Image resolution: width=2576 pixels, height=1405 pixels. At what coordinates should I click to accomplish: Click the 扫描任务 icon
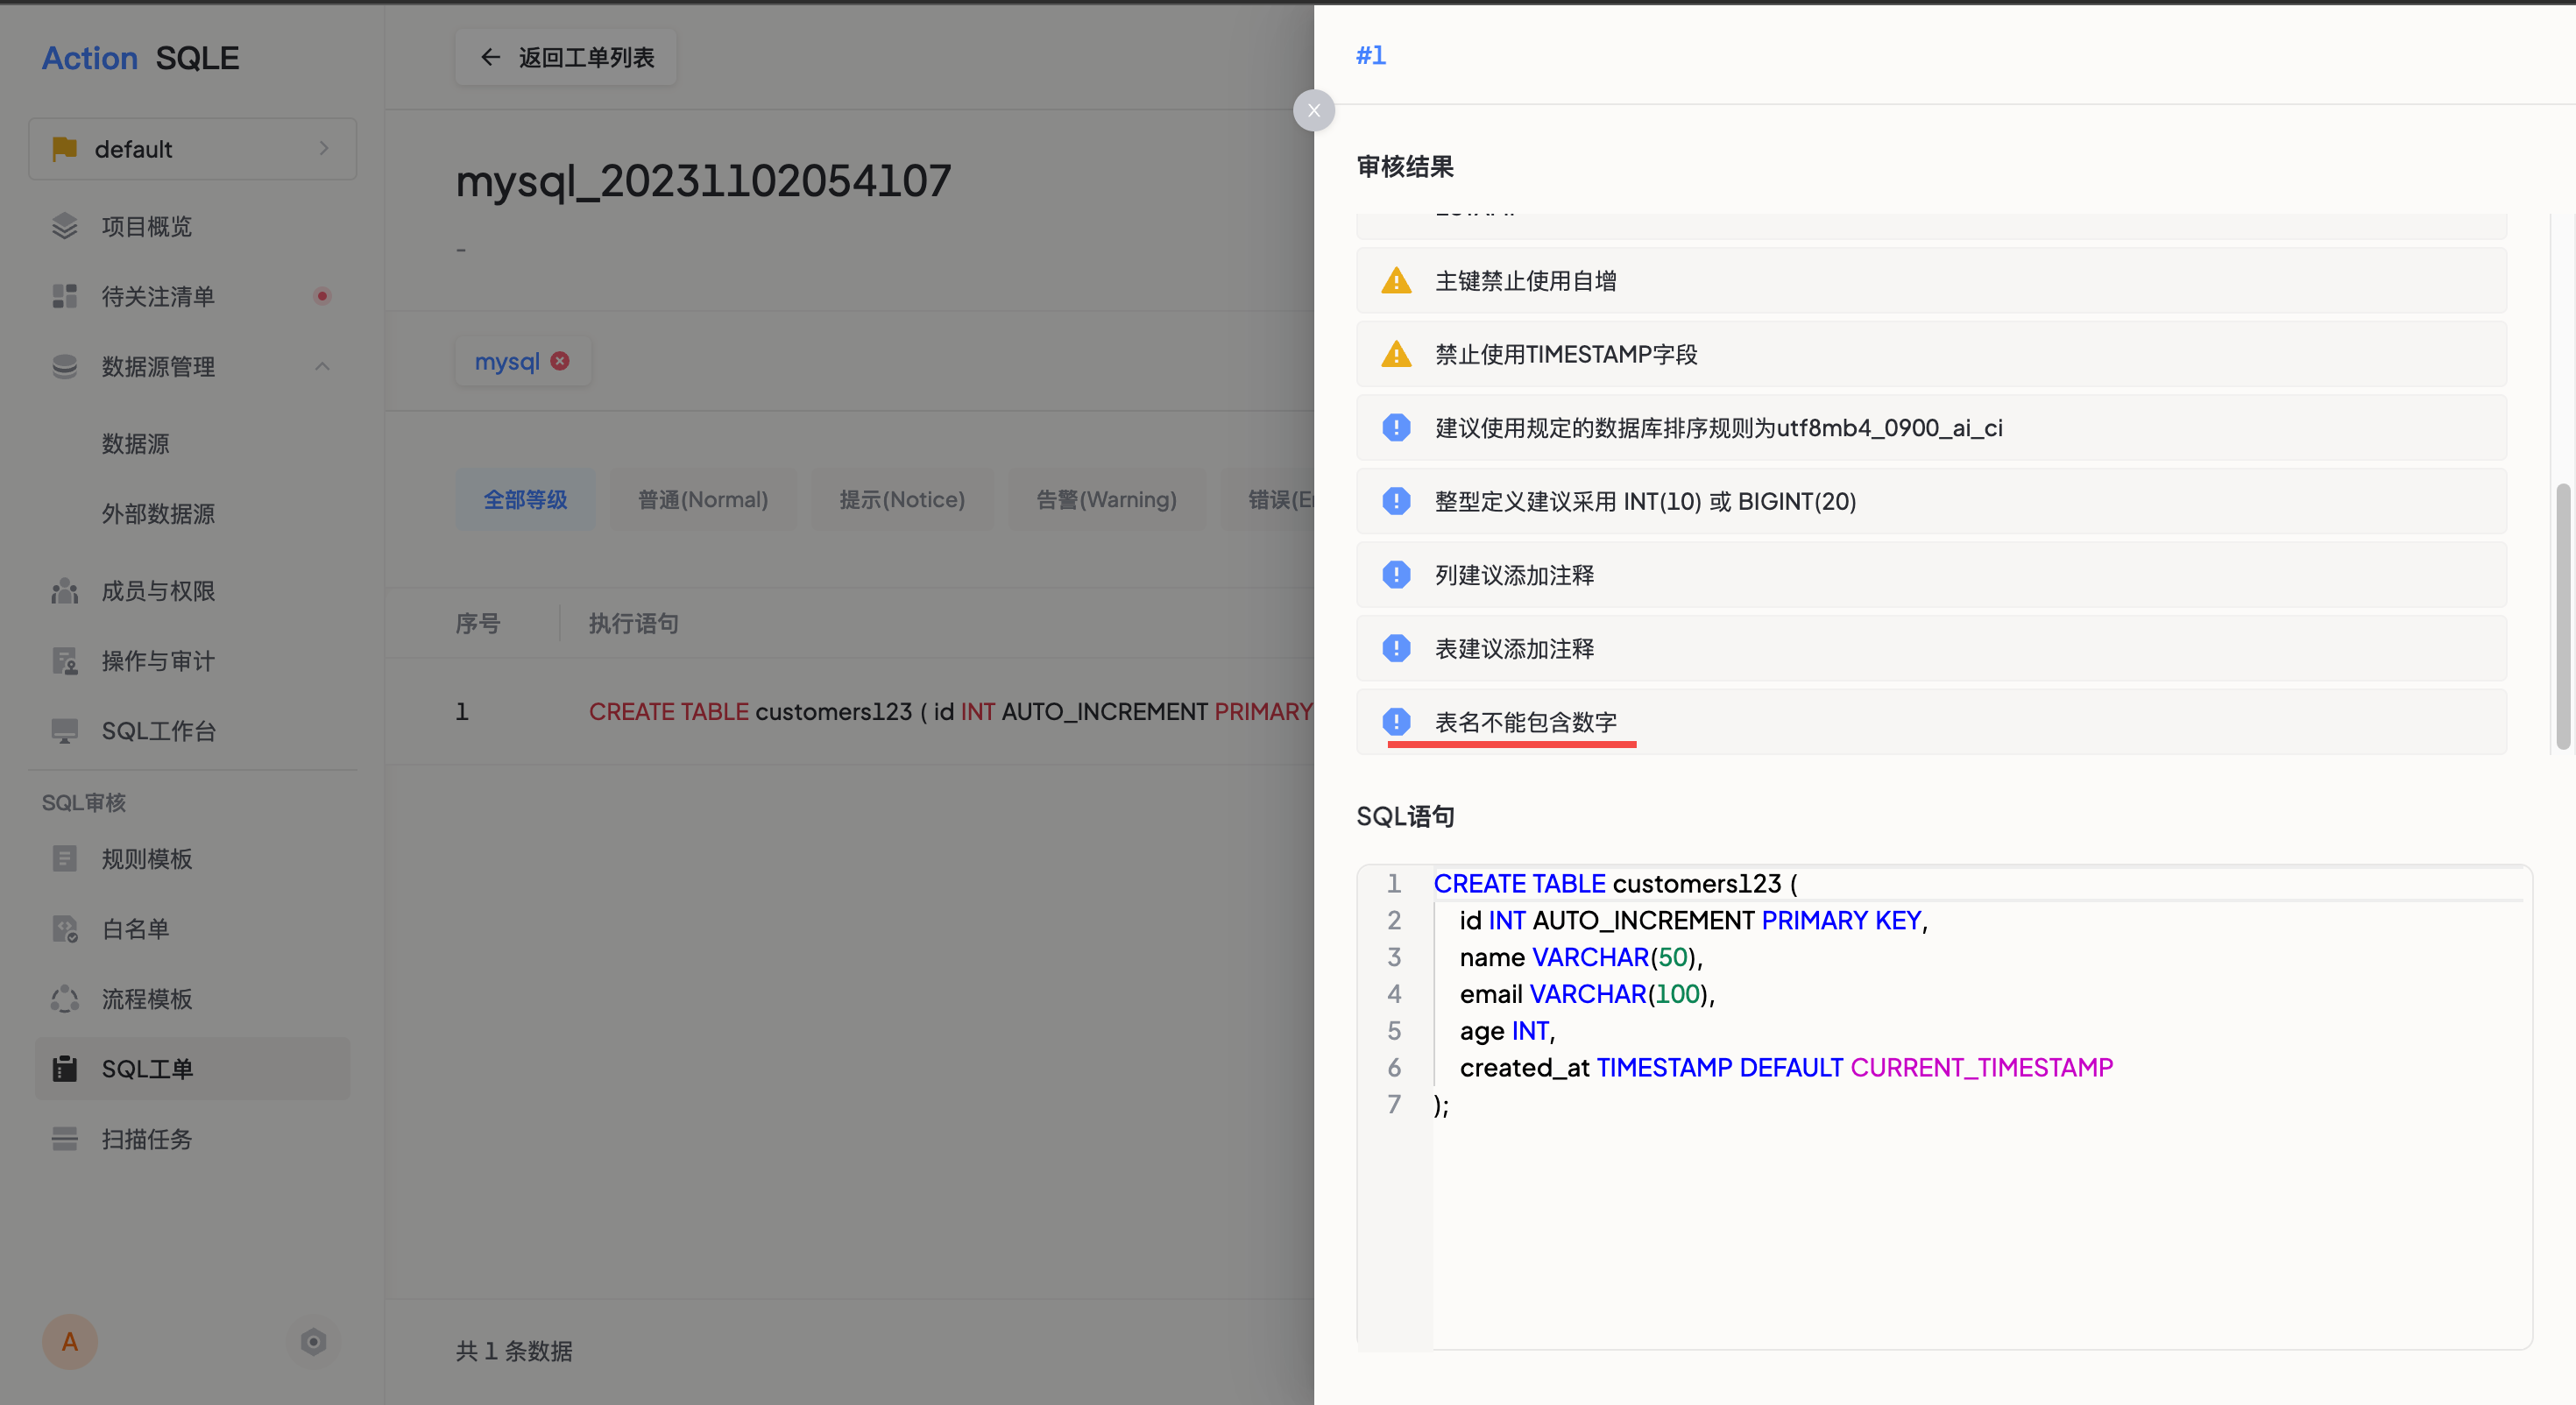coord(65,1139)
